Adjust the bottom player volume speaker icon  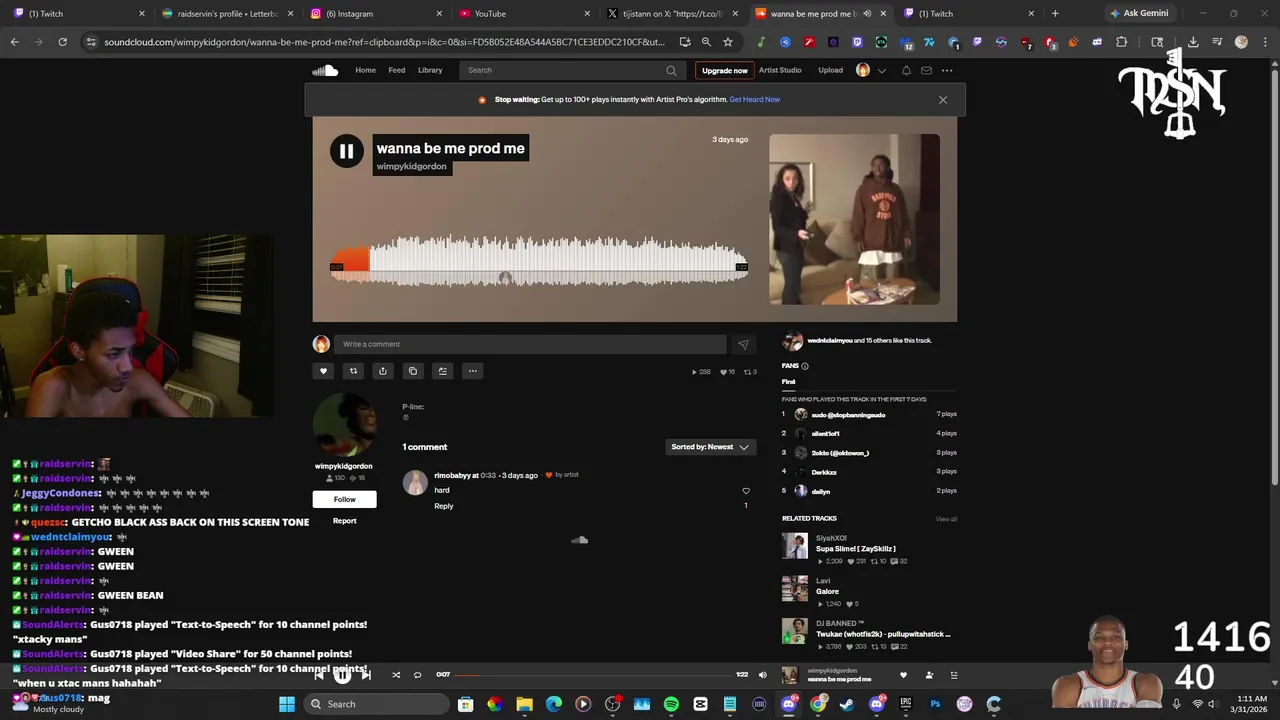763,675
